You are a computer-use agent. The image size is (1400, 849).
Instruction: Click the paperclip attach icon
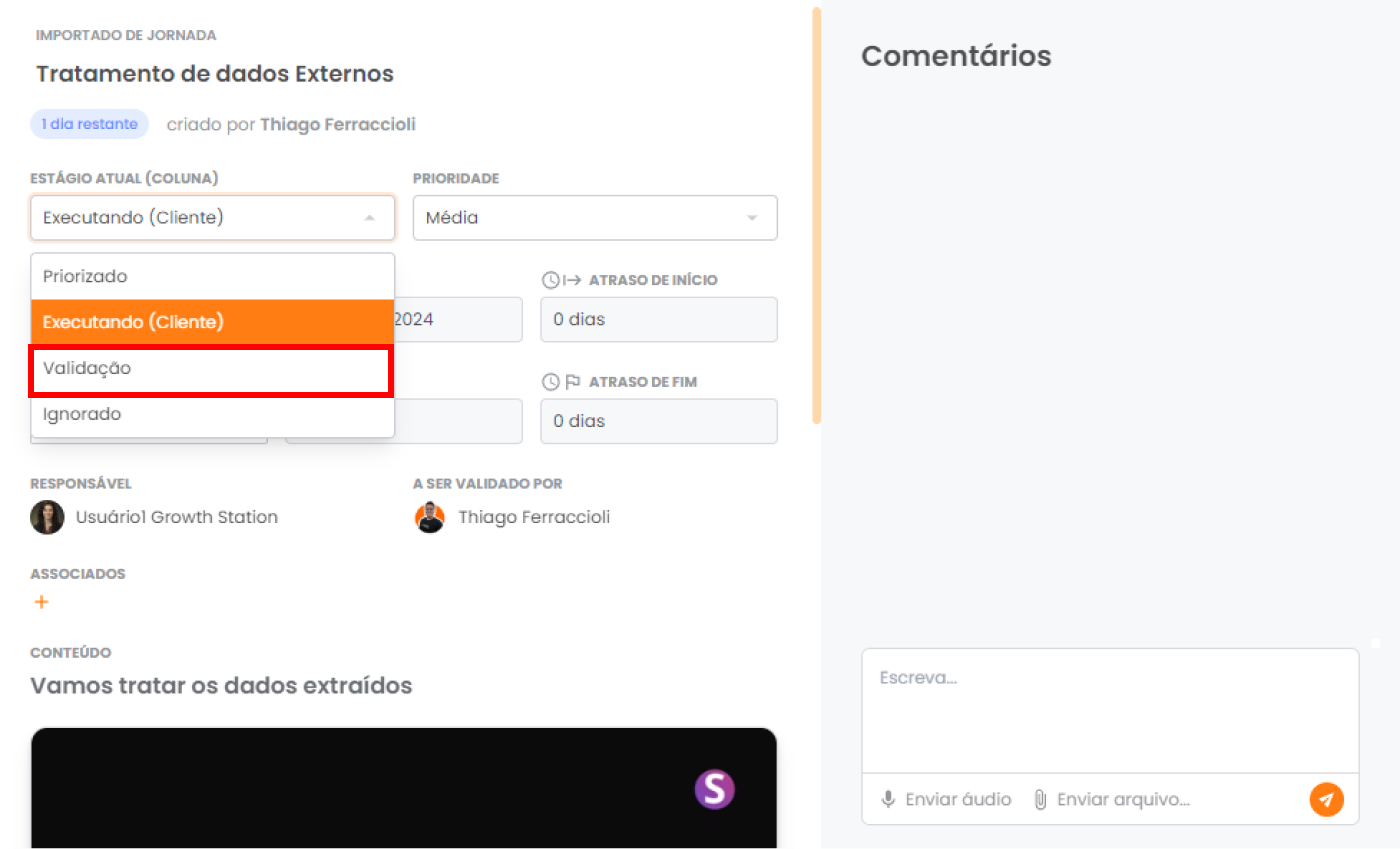click(x=1040, y=800)
